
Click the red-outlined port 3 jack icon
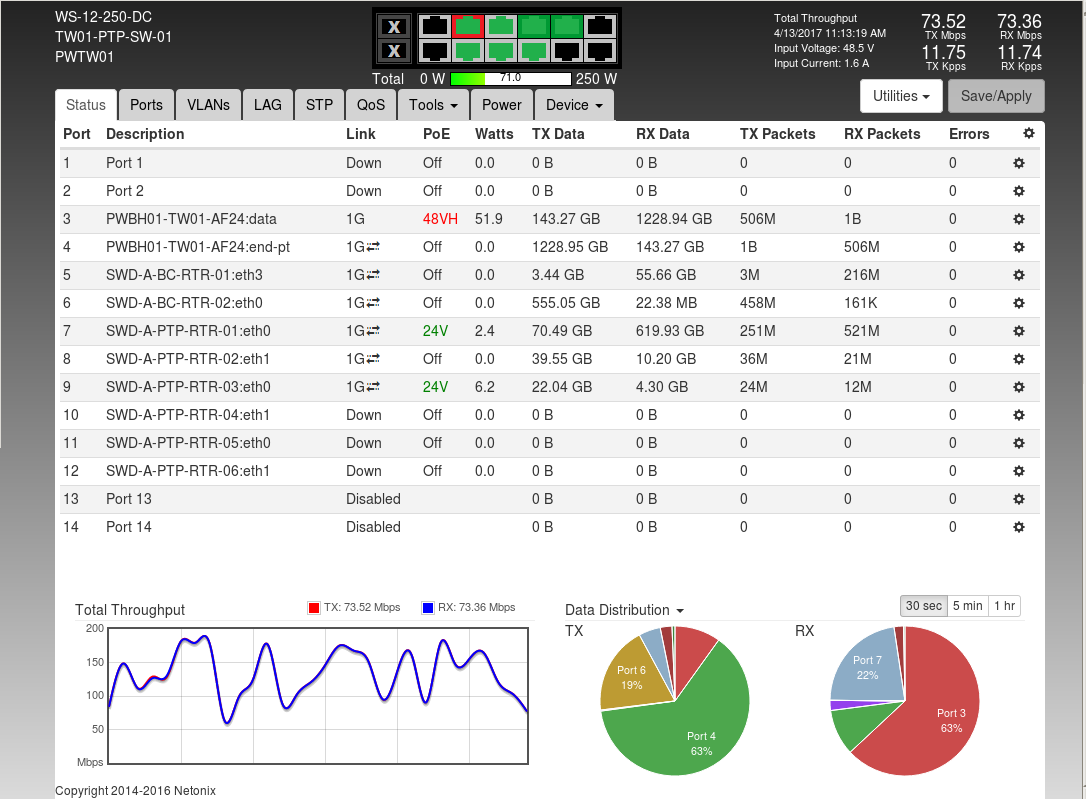pyautogui.click(x=467, y=26)
